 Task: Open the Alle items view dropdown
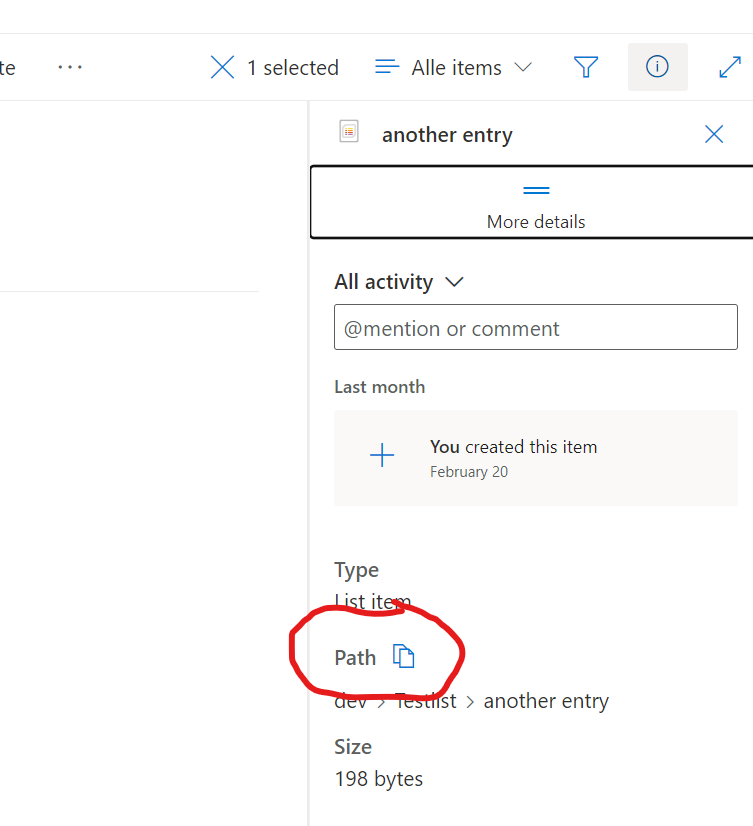tap(454, 67)
